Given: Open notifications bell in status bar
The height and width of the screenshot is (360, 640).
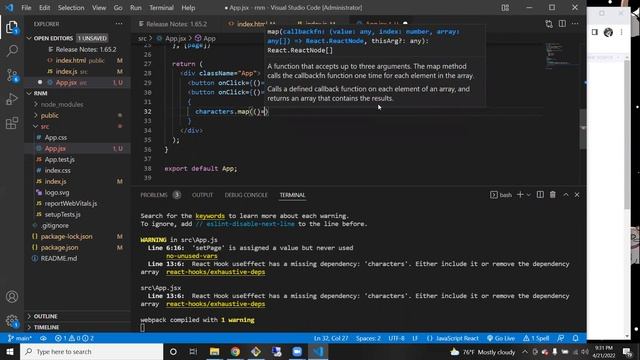Looking at the screenshot, I should 576,338.
